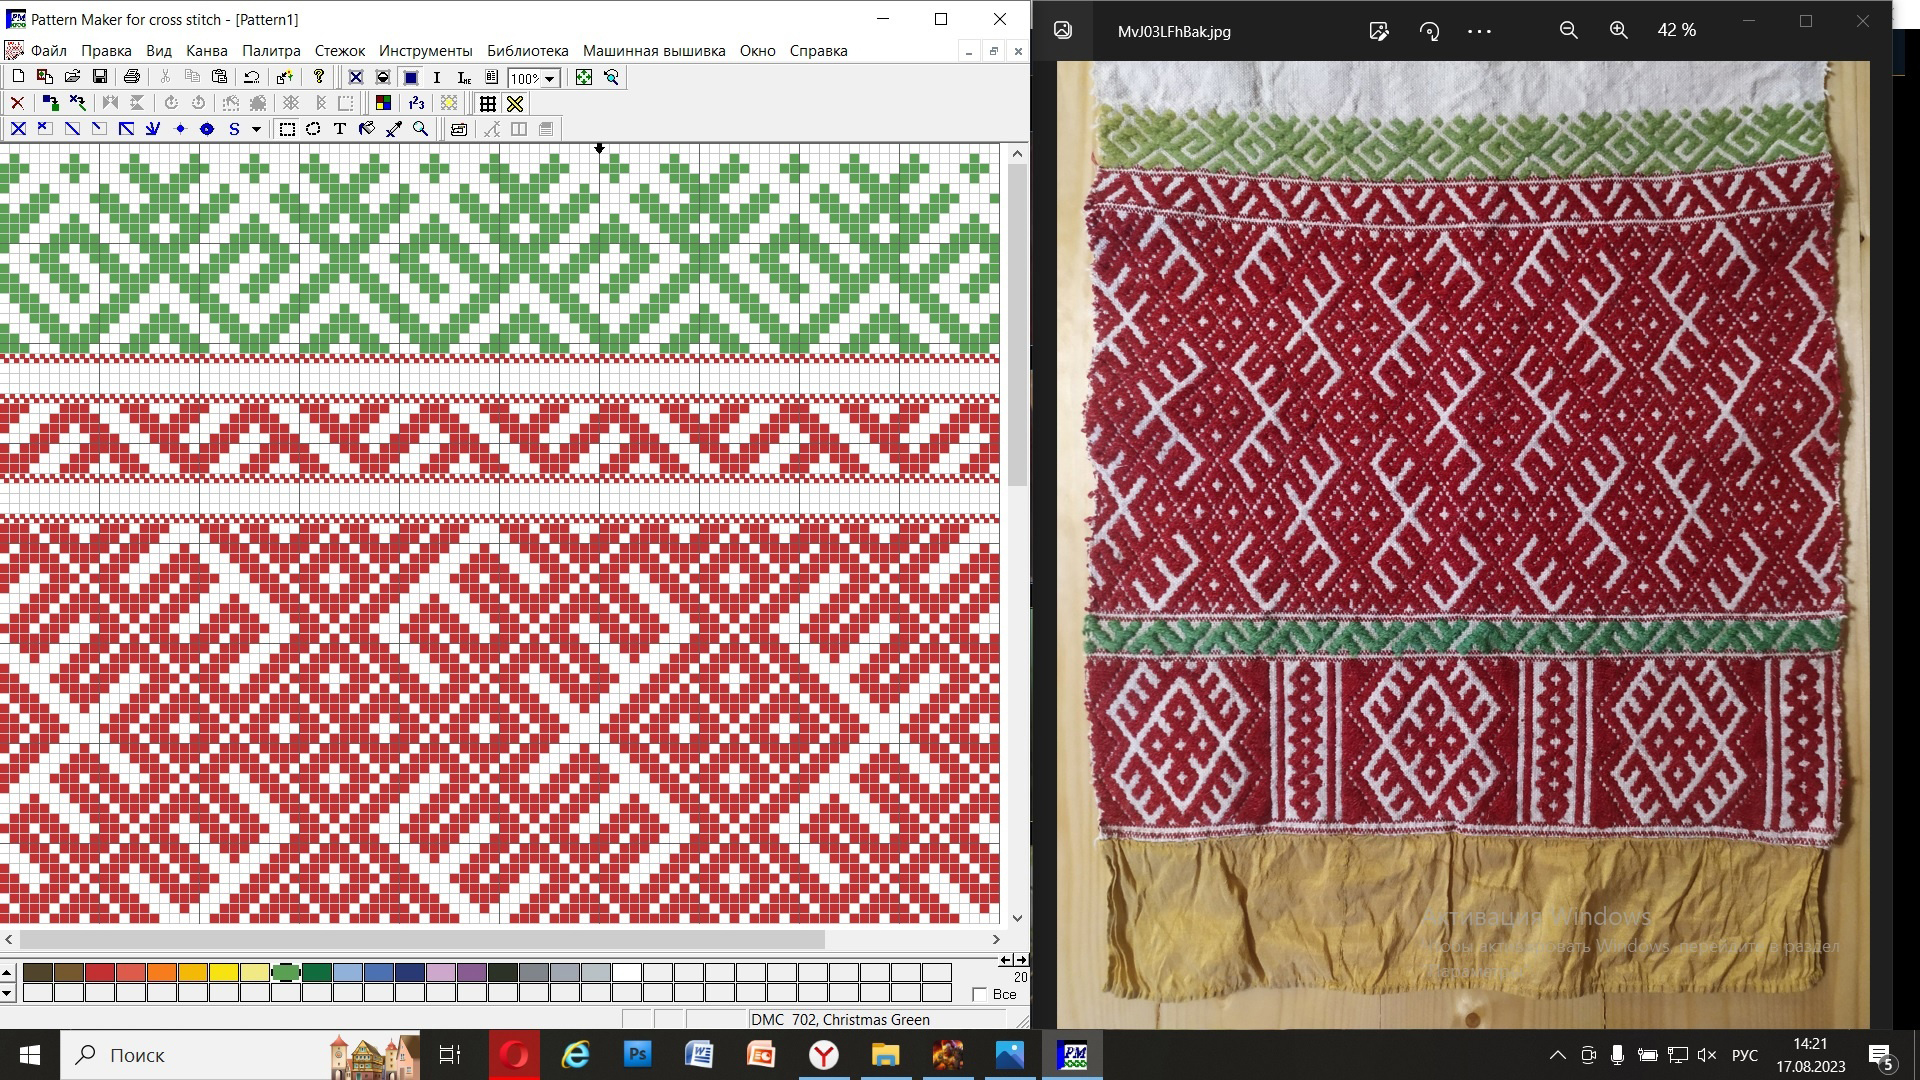Click the edit image icon in the photo viewer
The image size is (1920, 1080).
(1379, 31)
